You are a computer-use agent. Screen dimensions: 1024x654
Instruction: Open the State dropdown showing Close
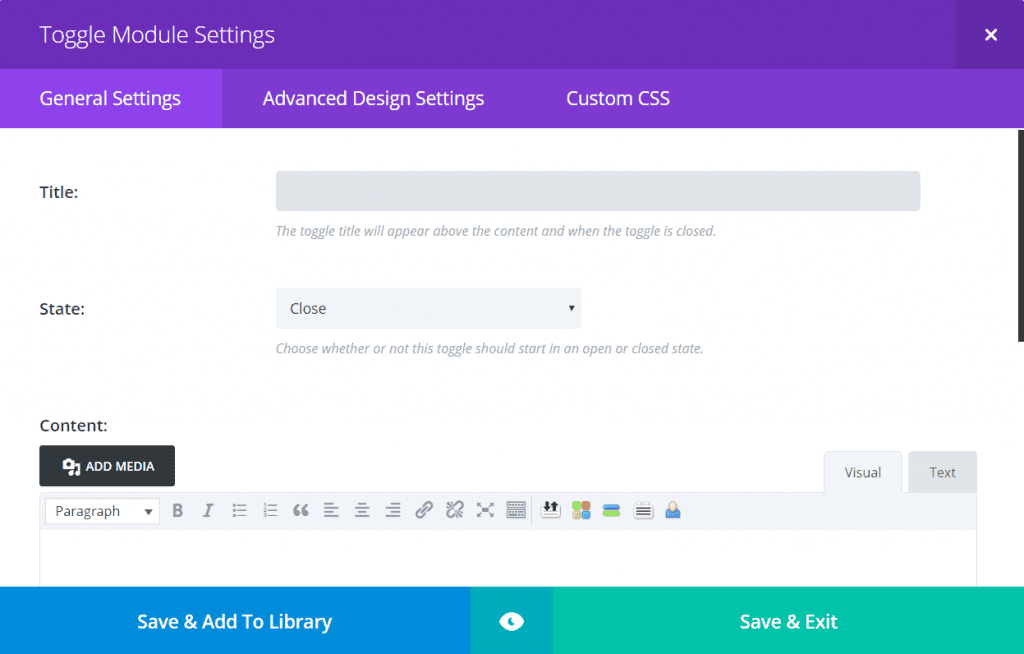428,308
